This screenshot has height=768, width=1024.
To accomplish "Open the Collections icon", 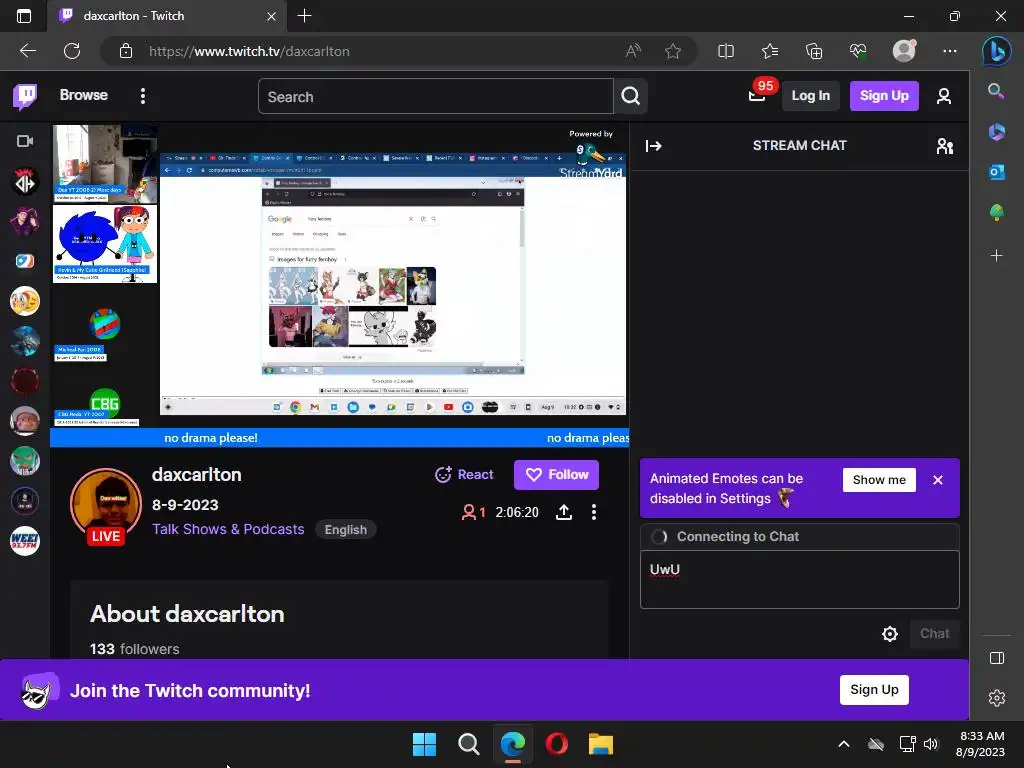I will [x=814, y=51].
